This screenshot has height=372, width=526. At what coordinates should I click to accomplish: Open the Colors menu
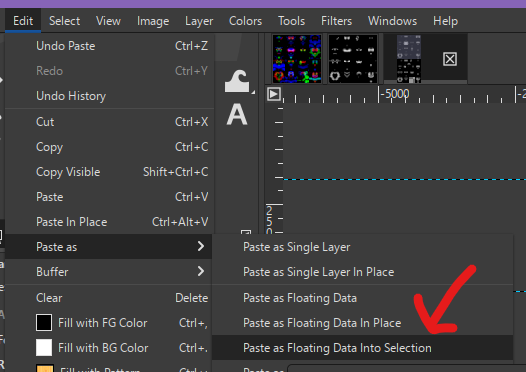click(245, 21)
